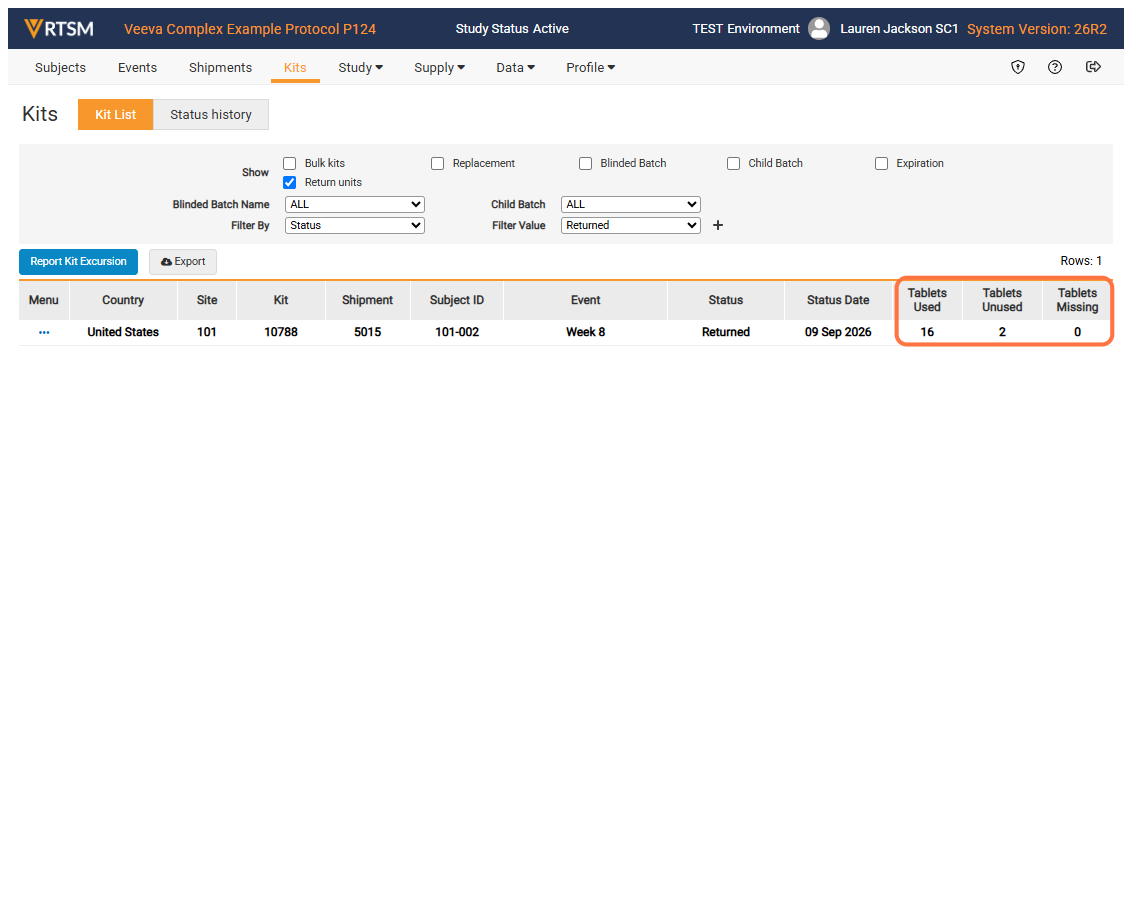Open the Events tab
Viewport: 1132px width, 920px height.
click(137, 67)
